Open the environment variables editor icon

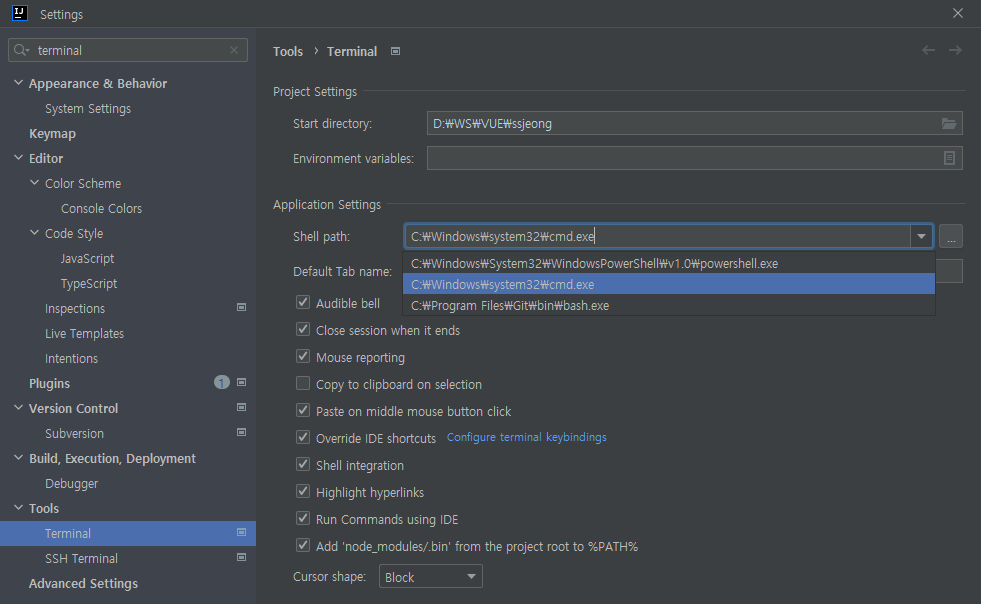coord(949,158)
